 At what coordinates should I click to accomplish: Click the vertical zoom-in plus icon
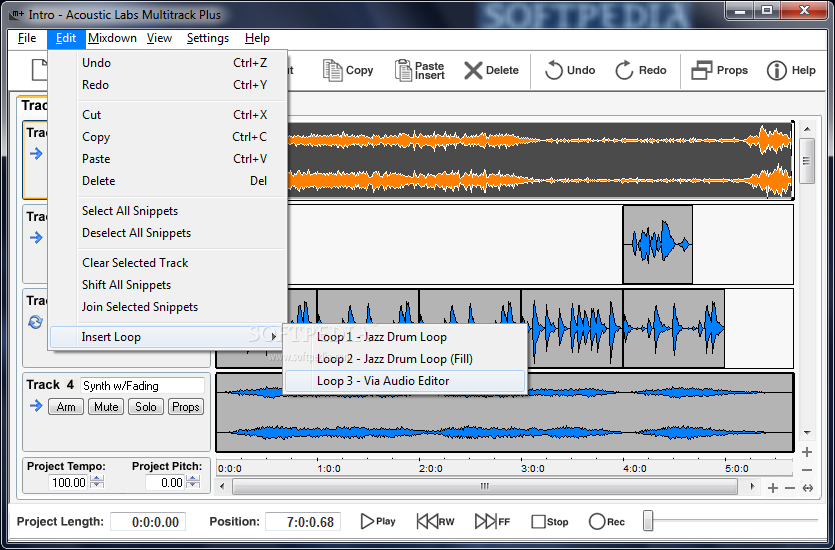(x=807, y=452)
